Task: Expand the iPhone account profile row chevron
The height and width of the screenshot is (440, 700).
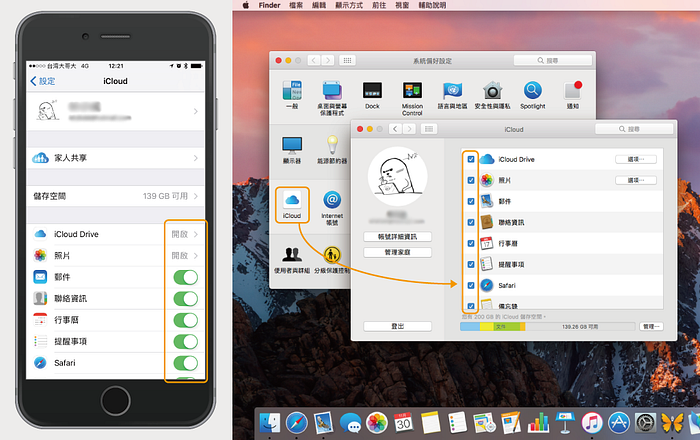Action: (196, 111)
